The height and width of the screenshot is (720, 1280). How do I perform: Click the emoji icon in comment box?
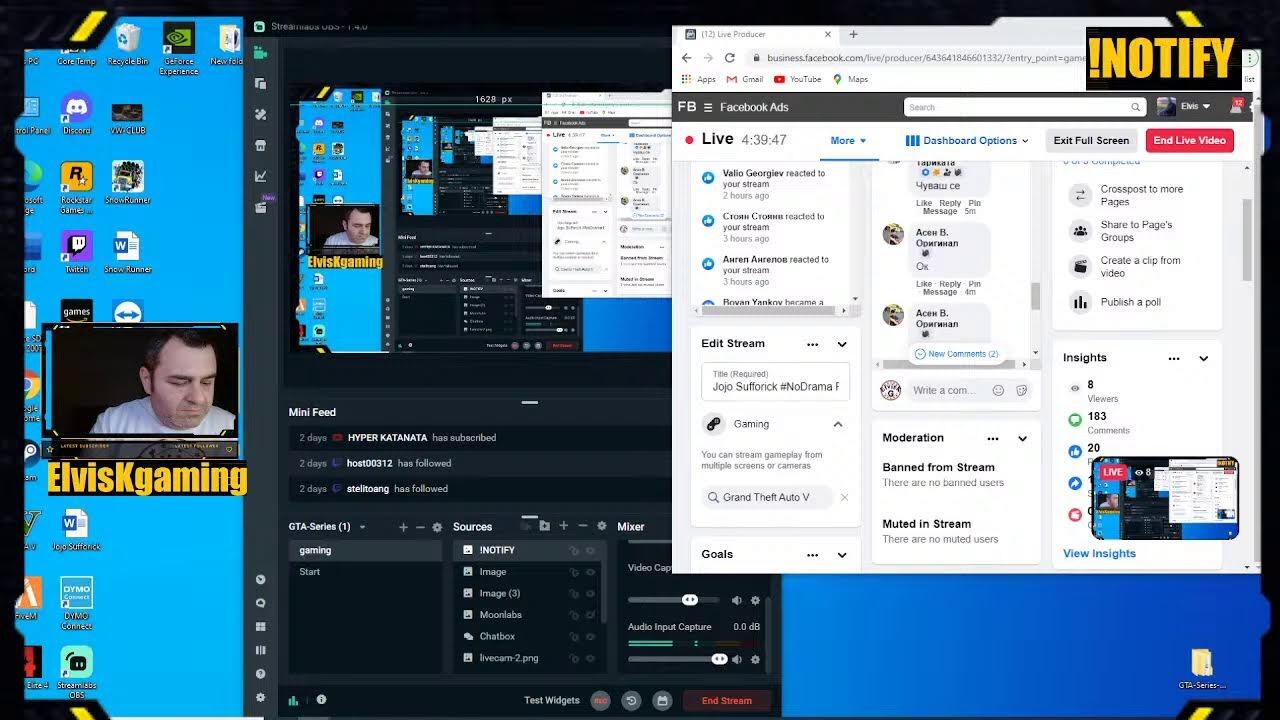pos(998,390)
